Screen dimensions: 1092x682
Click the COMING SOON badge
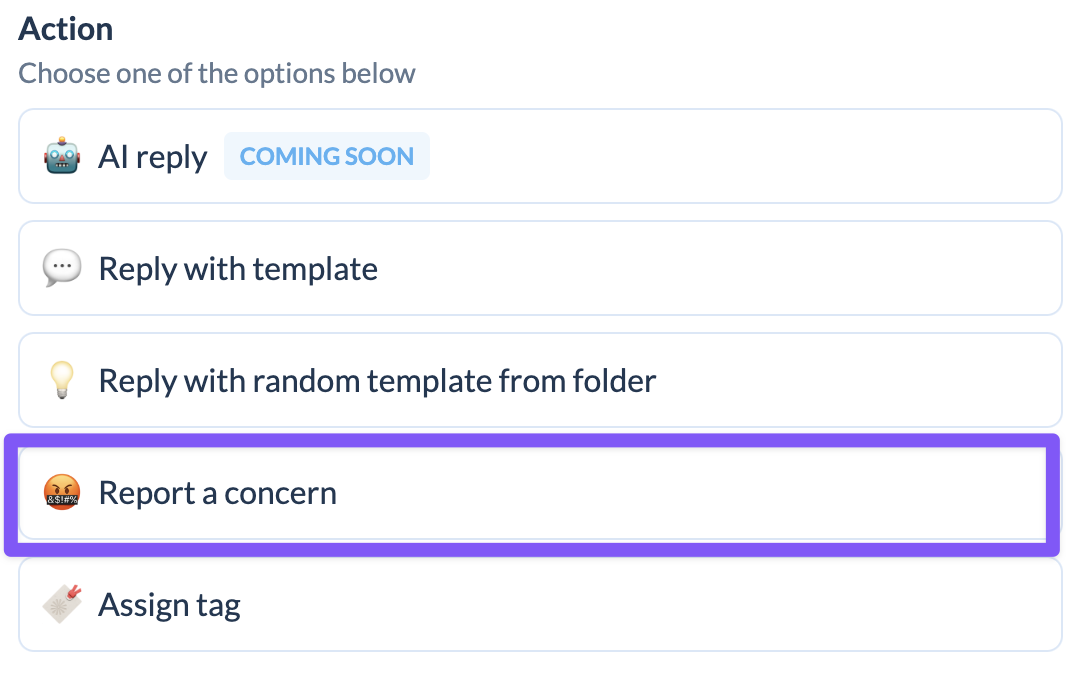pyautogui.click(x=327, y=156)
